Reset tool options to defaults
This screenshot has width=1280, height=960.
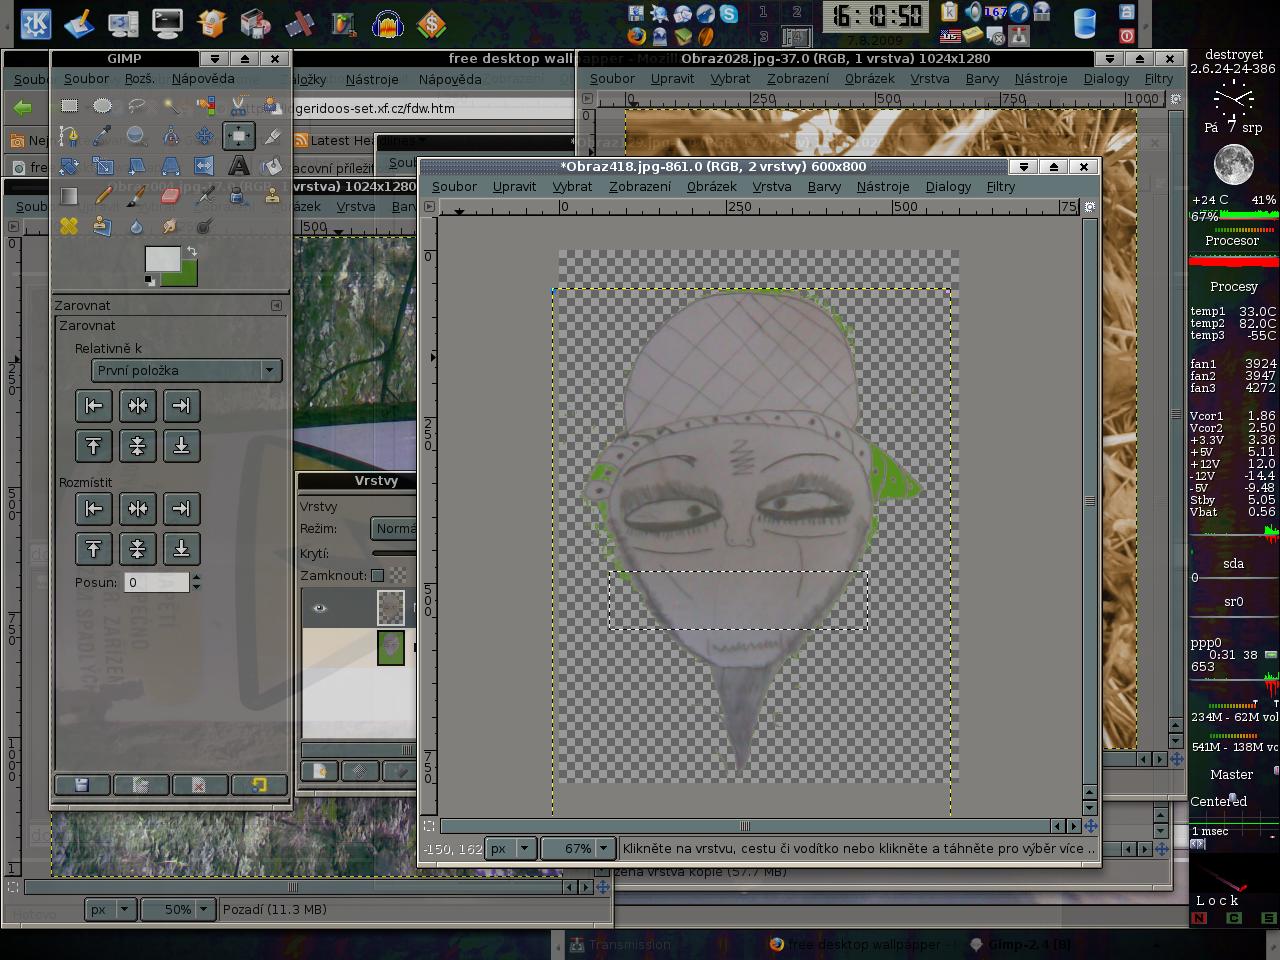pyautogui.click(x=258, y=785)
